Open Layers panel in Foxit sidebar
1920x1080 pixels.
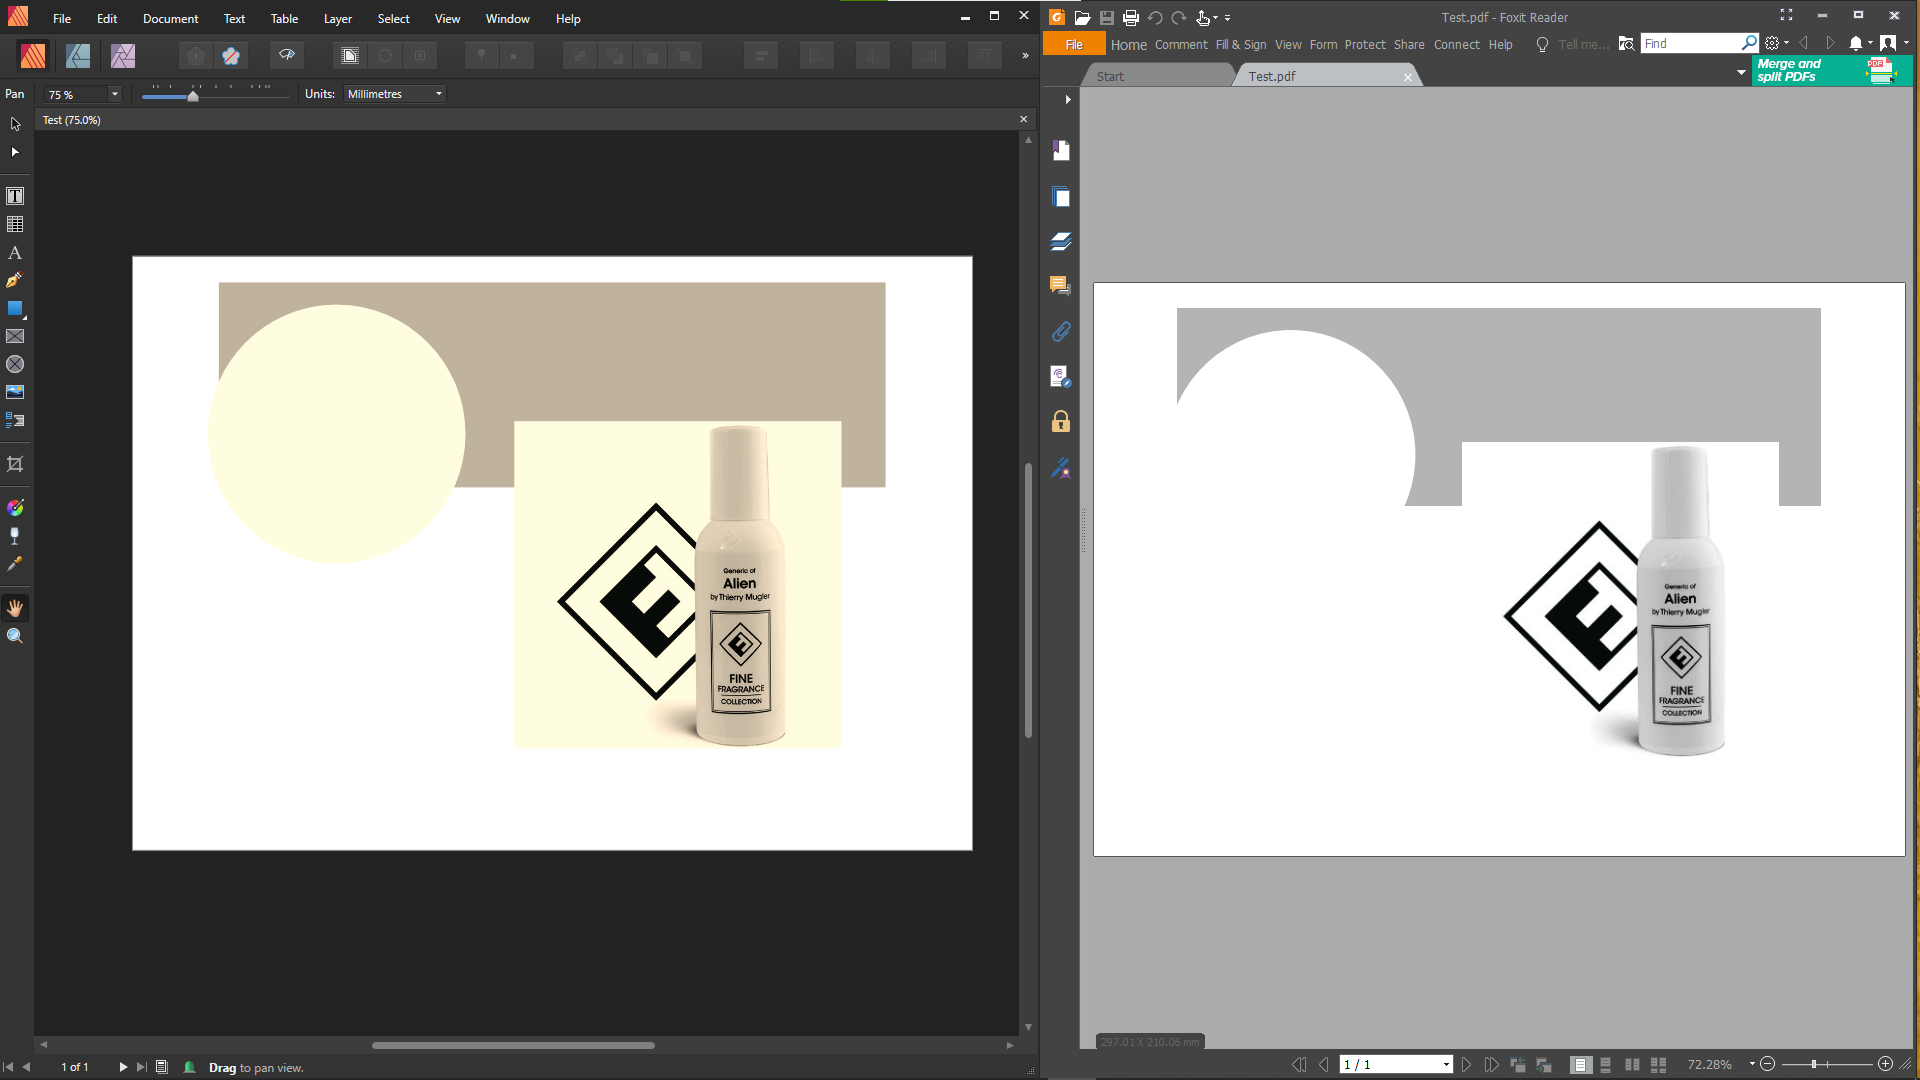point(1061,241)
